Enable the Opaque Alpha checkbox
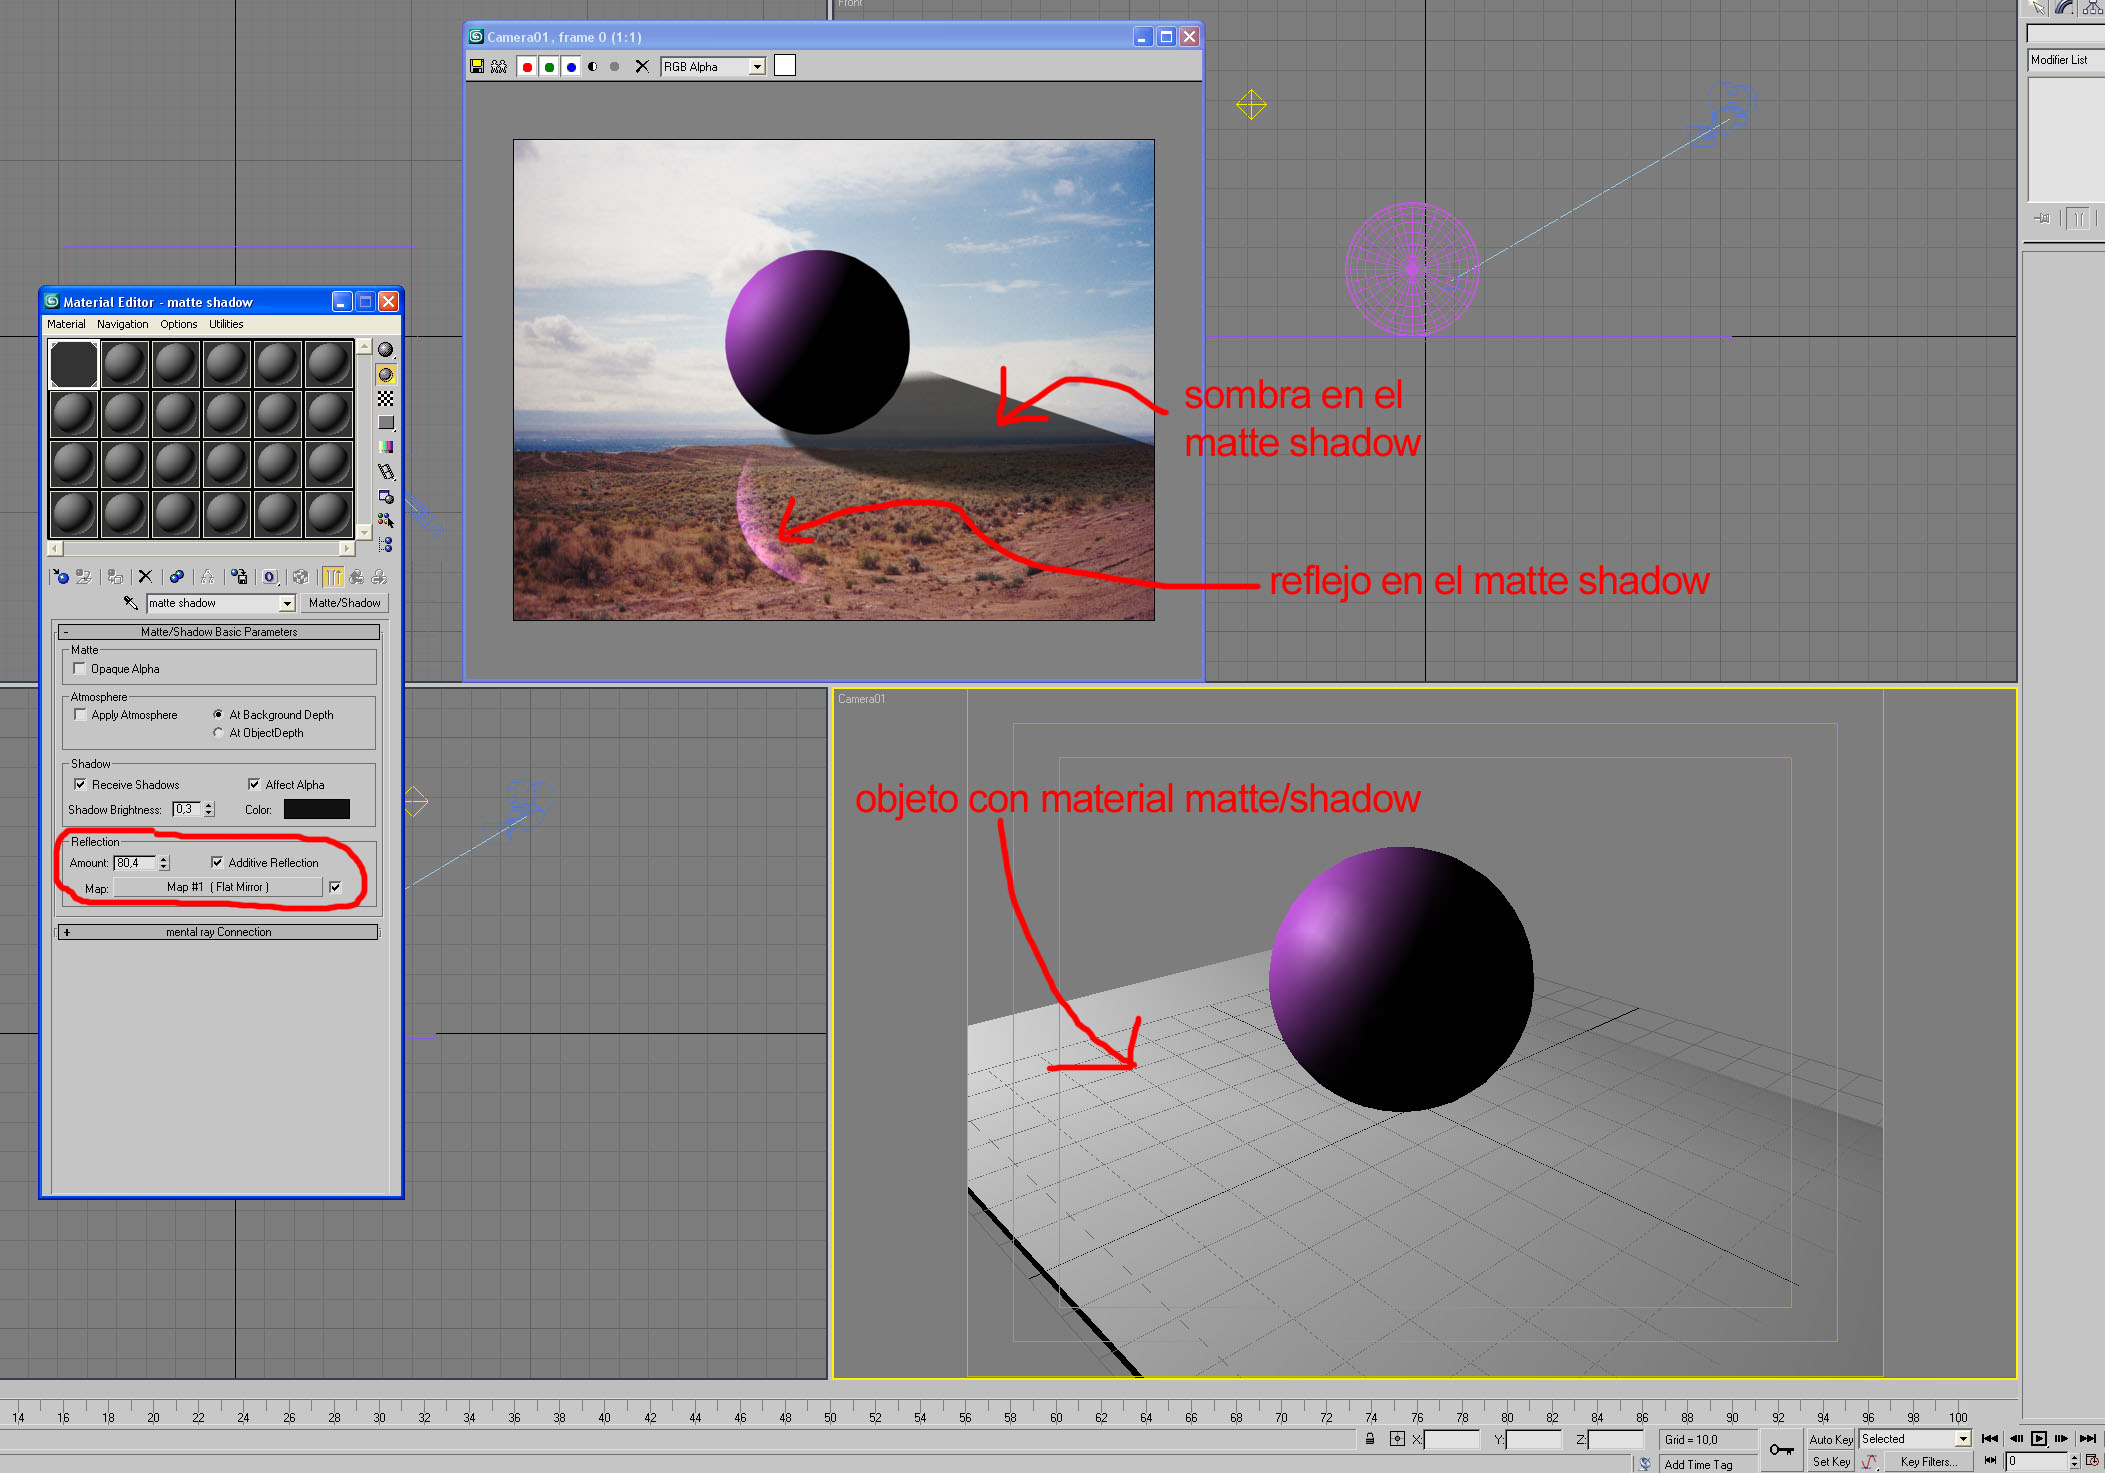The image size is (2105, 1473). [80, 669]
